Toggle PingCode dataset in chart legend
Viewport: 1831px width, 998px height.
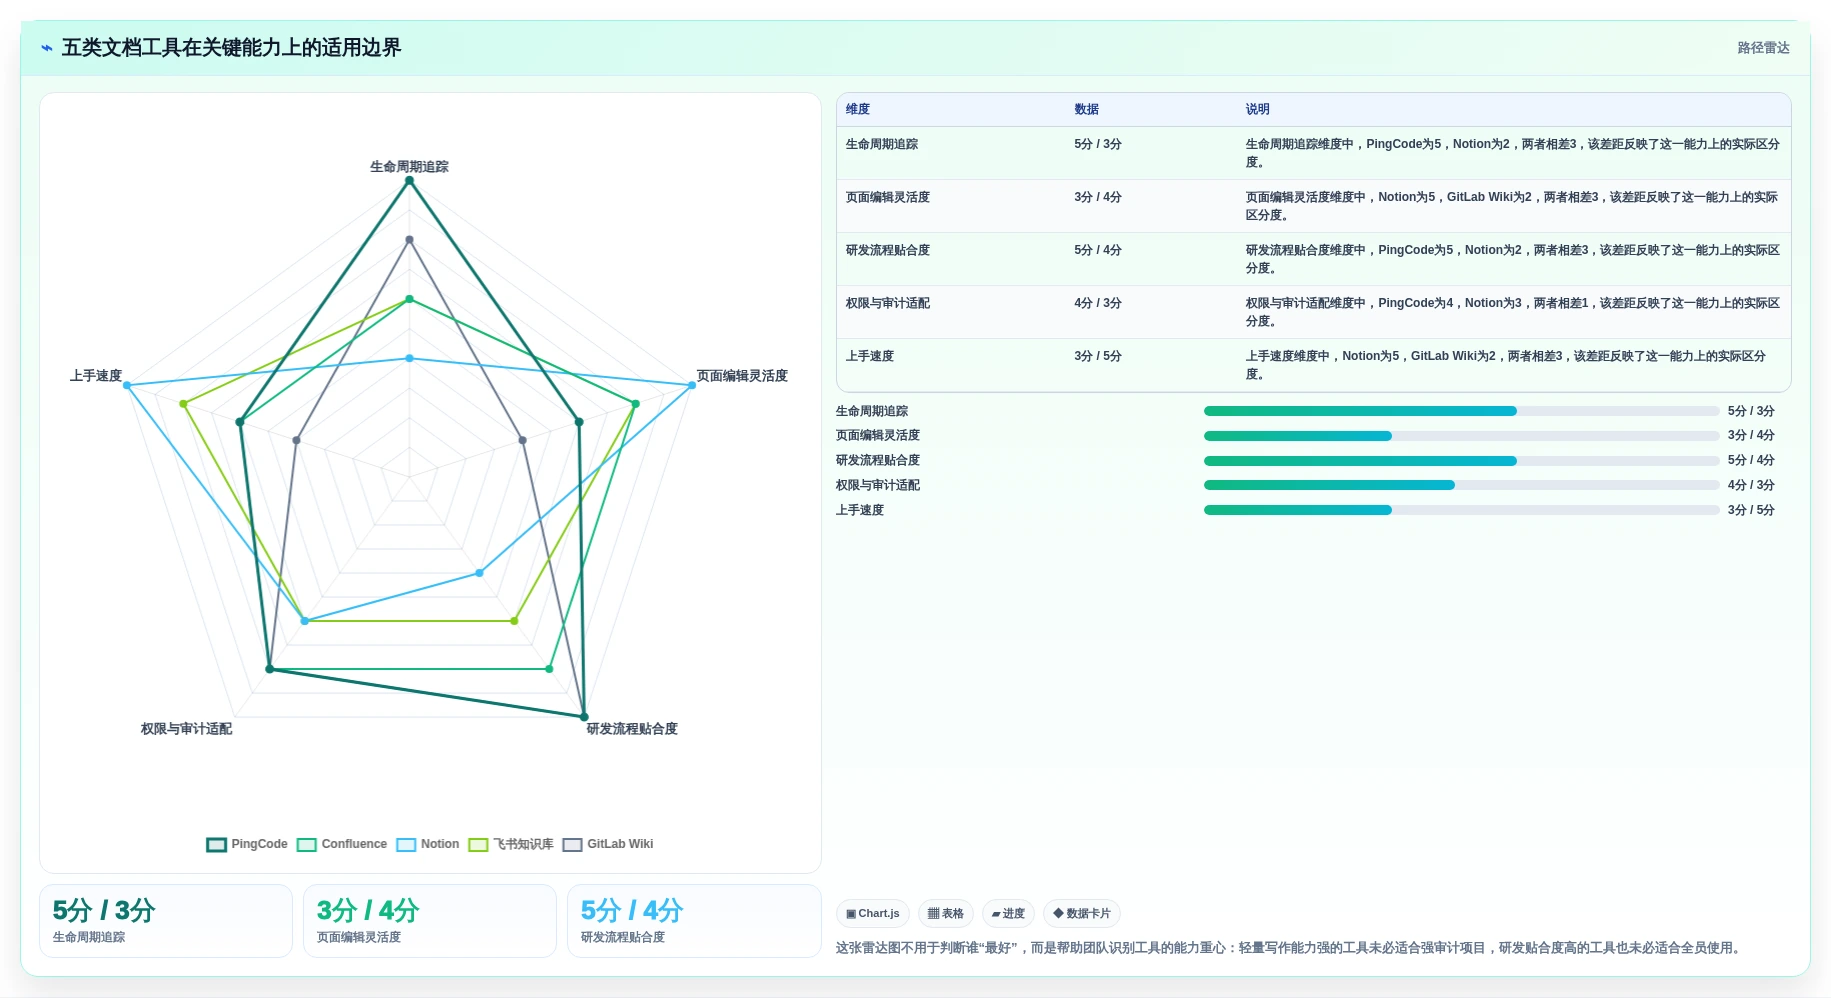coord(247,844)
